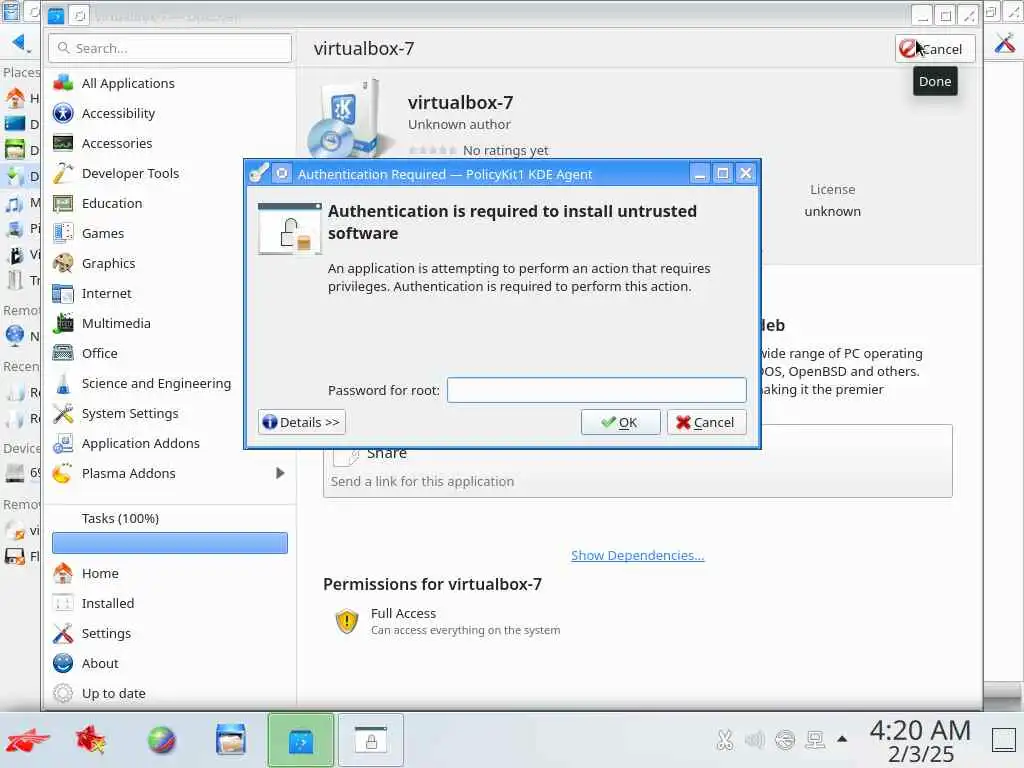View Installed applications list
This screenshot has height=768, width=1024.
tap(170, 603)
